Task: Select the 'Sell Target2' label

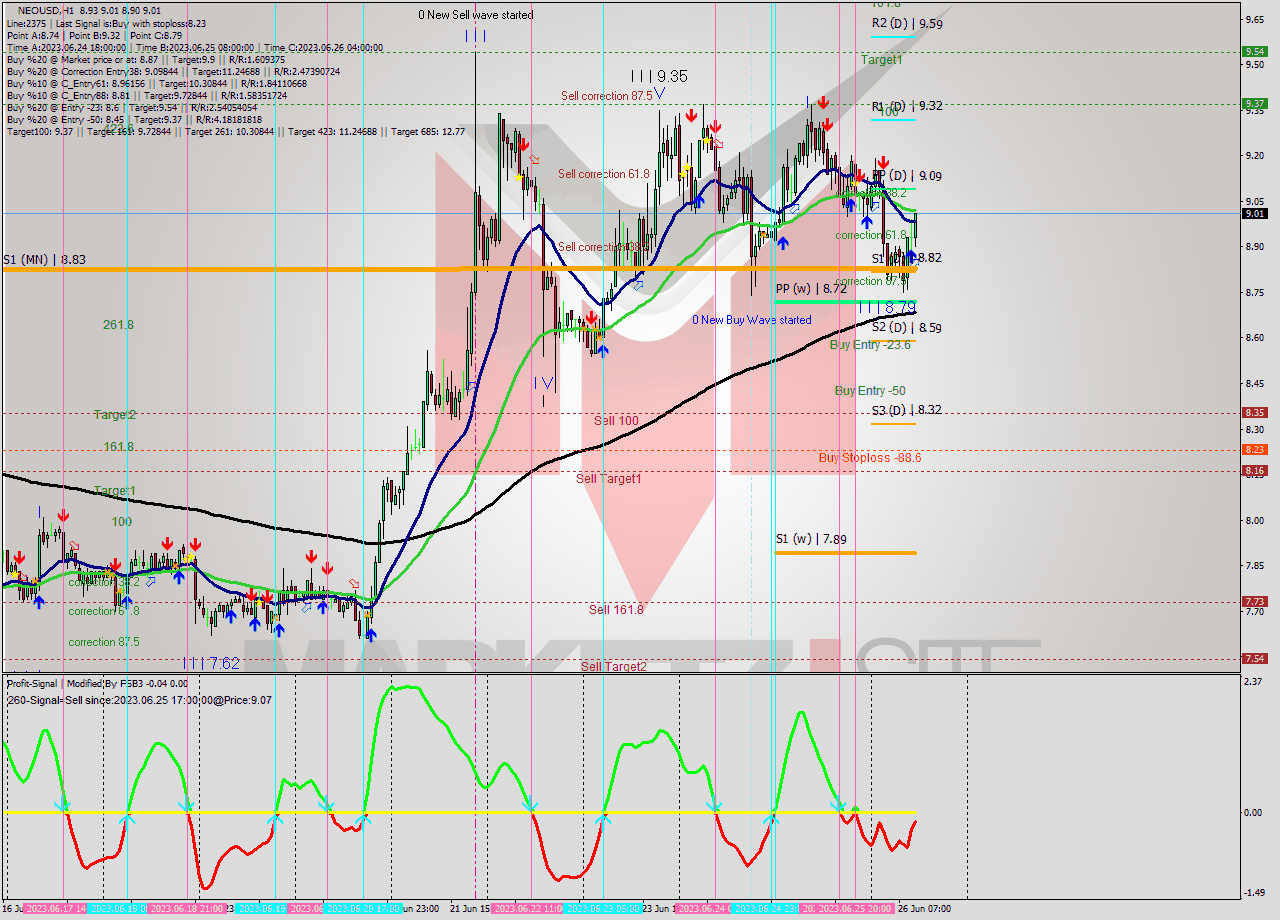Action: click(614, 666)
